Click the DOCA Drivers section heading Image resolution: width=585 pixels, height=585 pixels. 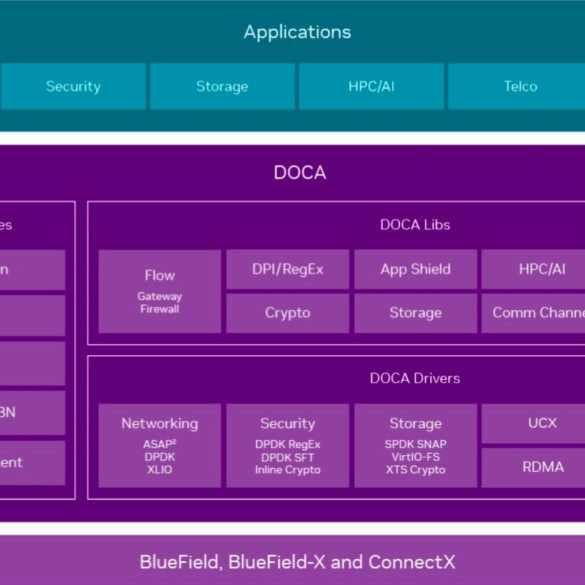(x=415, y=378)
